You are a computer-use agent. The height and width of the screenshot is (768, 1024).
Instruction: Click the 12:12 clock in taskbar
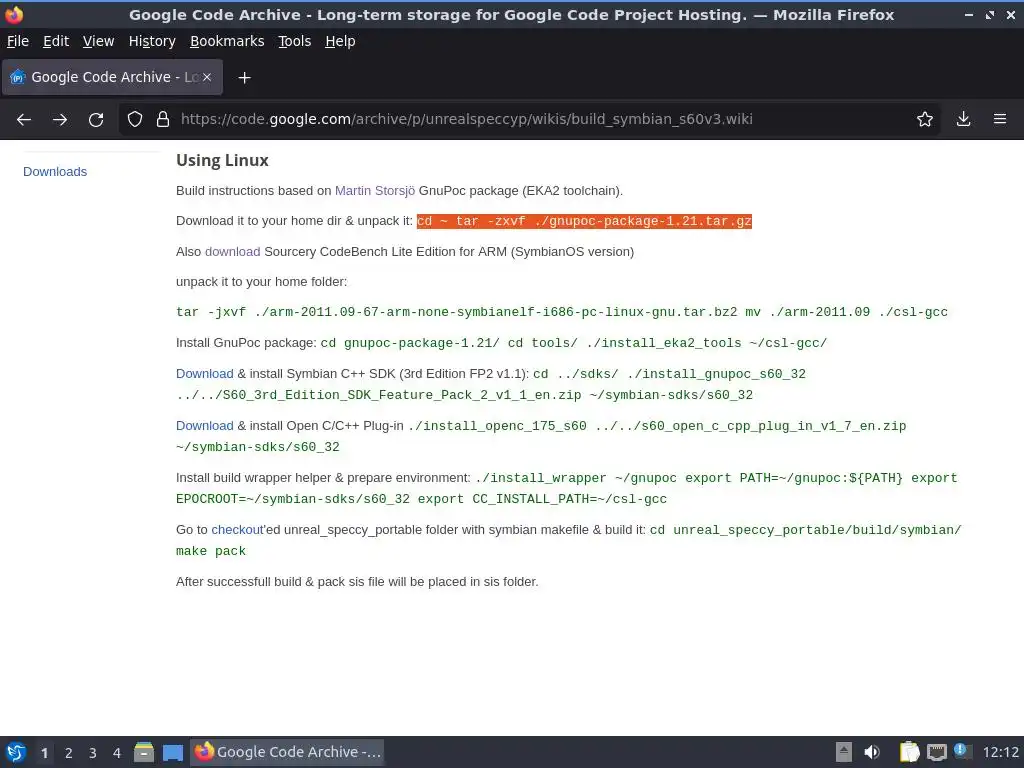coord(1000,752)
